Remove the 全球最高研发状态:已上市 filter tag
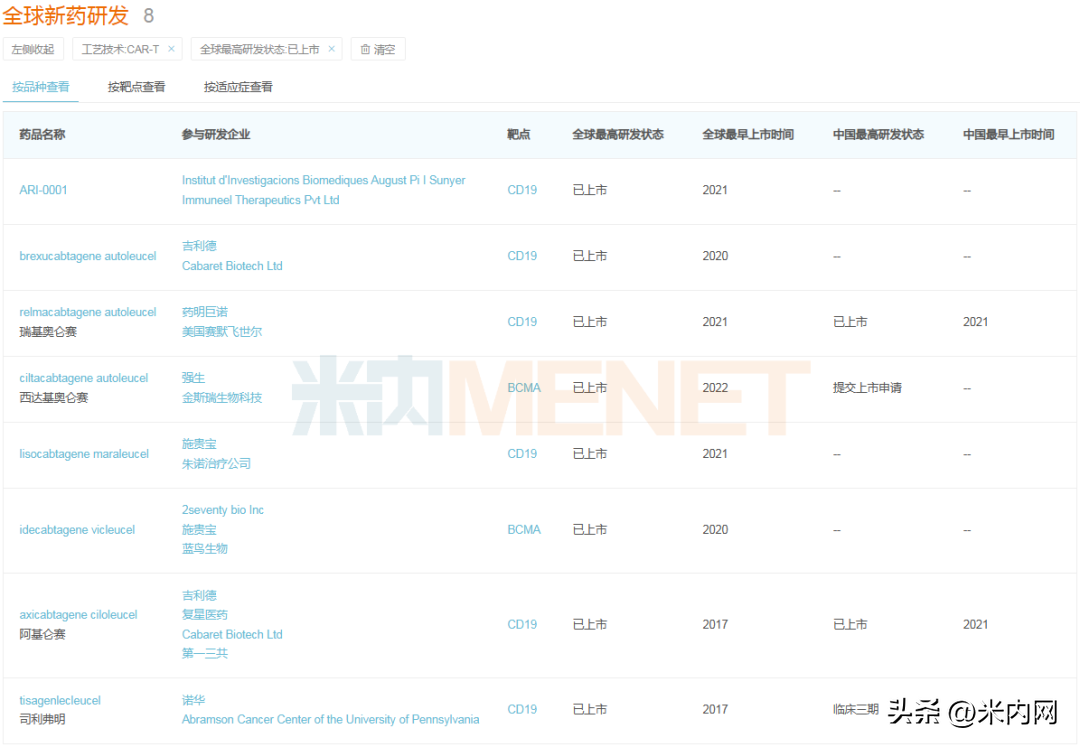Image resolution: width=1080 pixels, height=747 pixels. point(331,49)
